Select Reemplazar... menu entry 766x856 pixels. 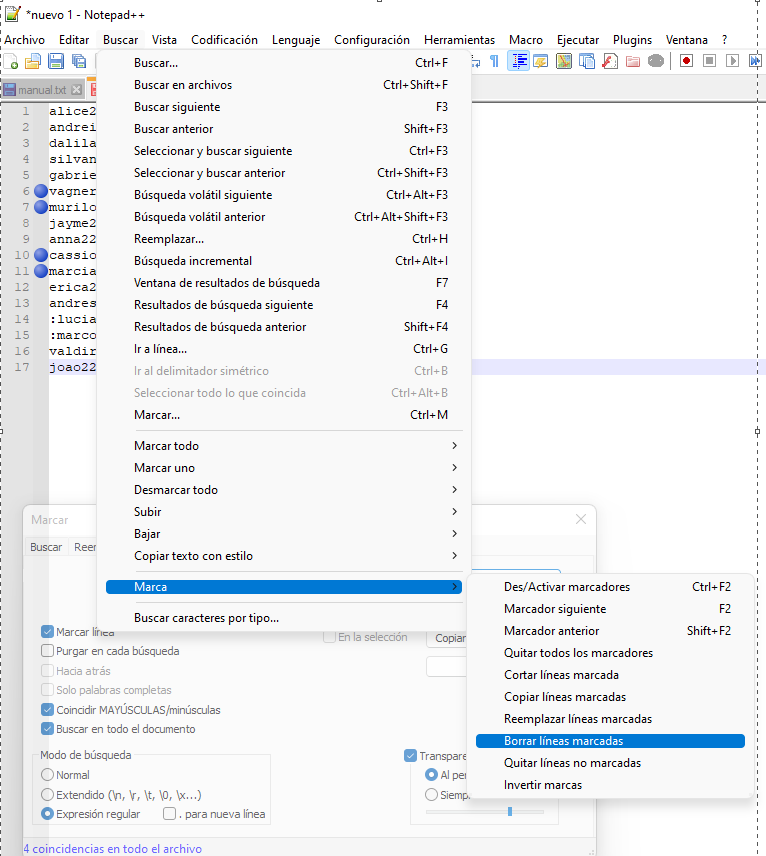click(284, 239)
